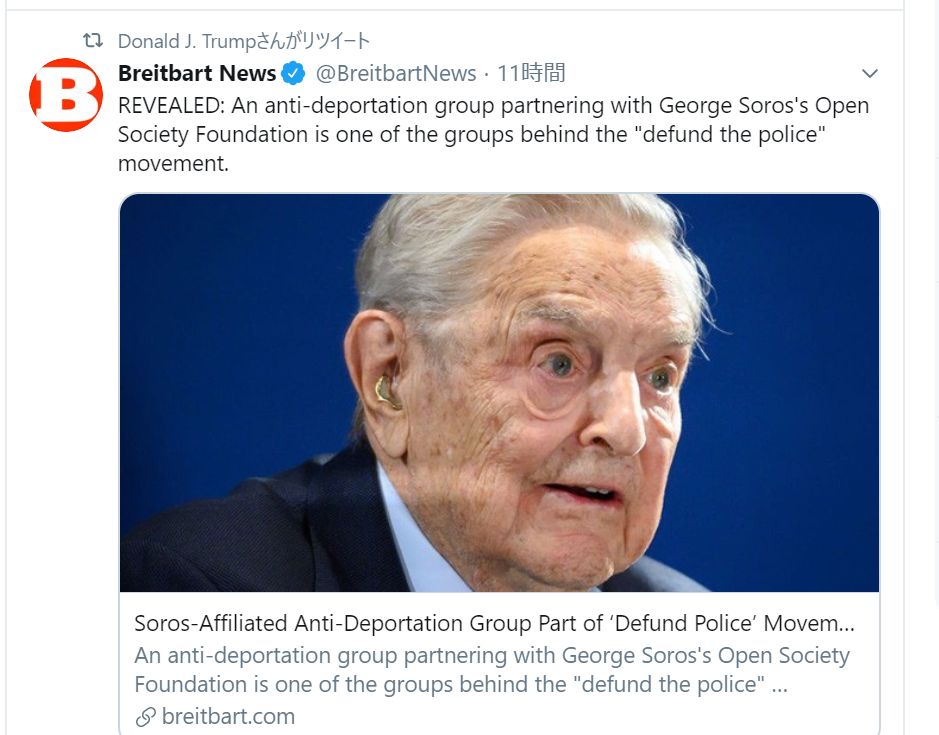
Task: Click the tweet's final word 'movement.'
Action: click(x=173, y=162)
